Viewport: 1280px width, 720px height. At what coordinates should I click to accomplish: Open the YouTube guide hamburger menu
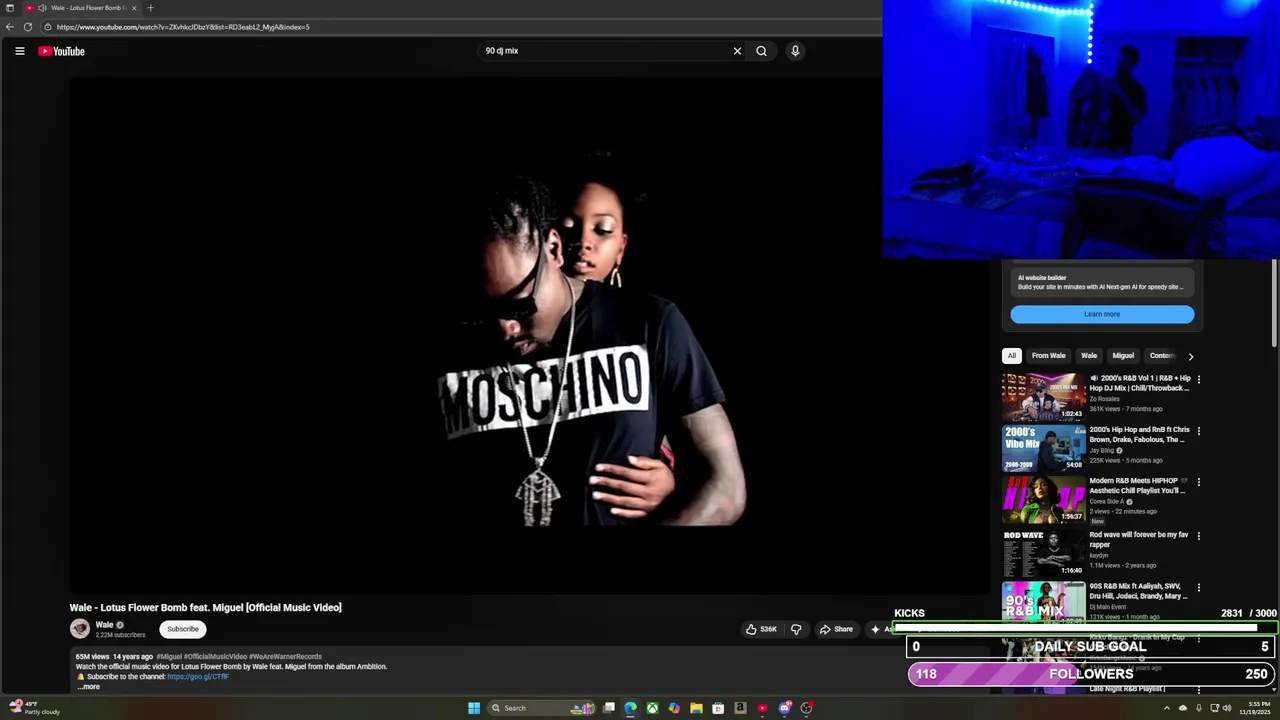coord(20,51)
